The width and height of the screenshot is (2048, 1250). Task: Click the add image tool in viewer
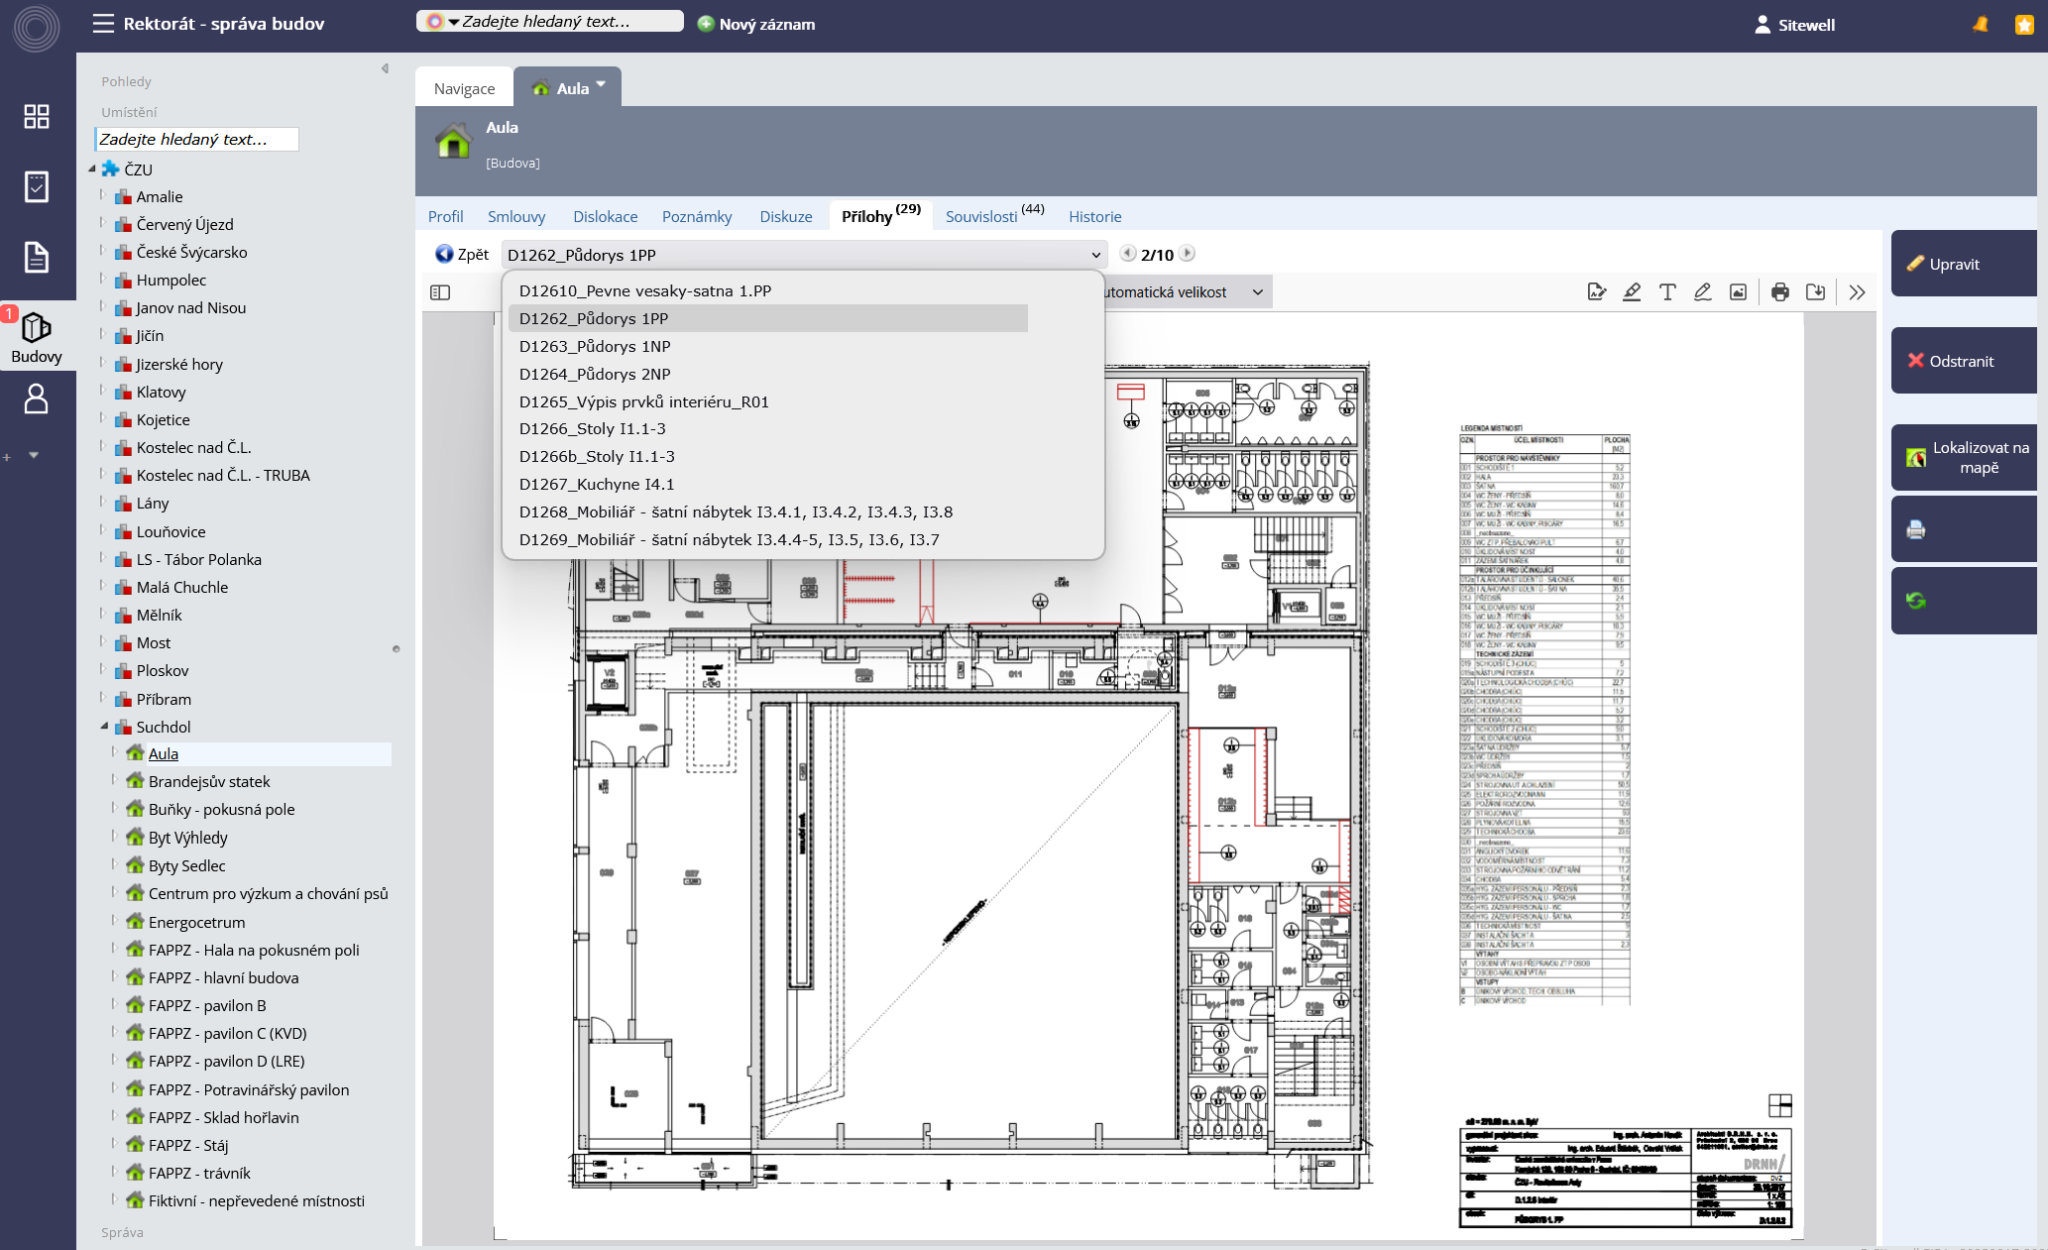(1738, 292)
